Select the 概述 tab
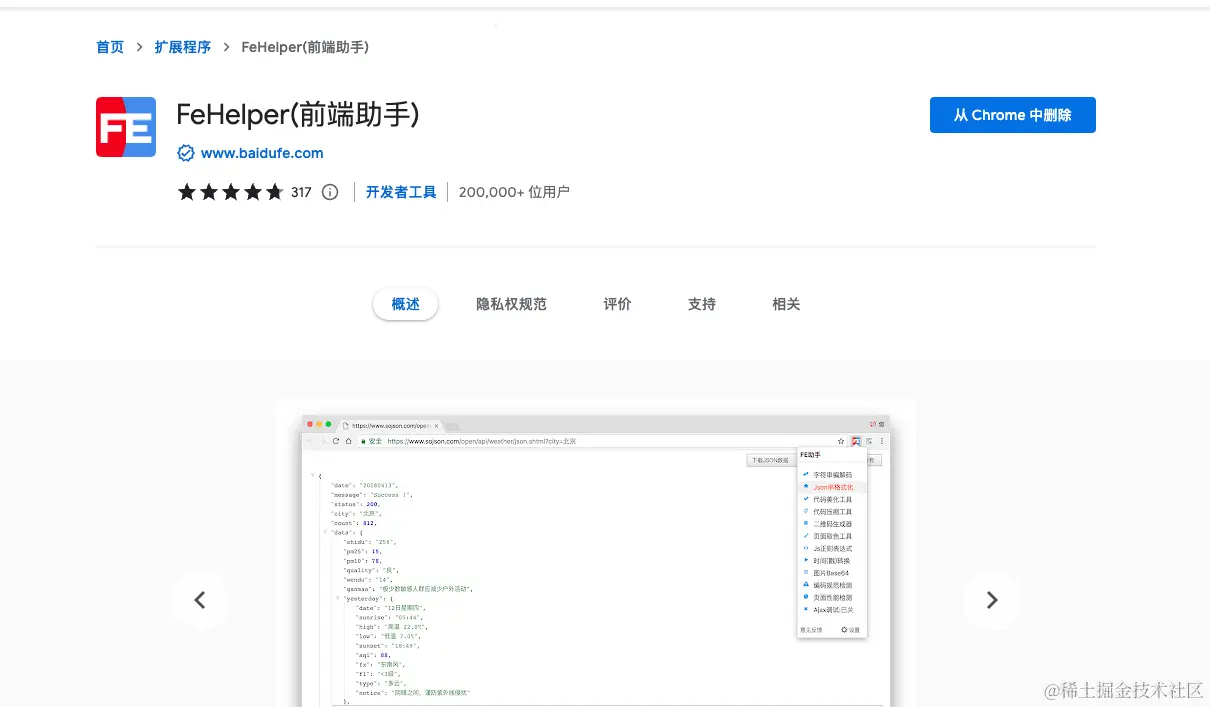The width and height of the screenshot is (1210, 707). click(406, 304)
